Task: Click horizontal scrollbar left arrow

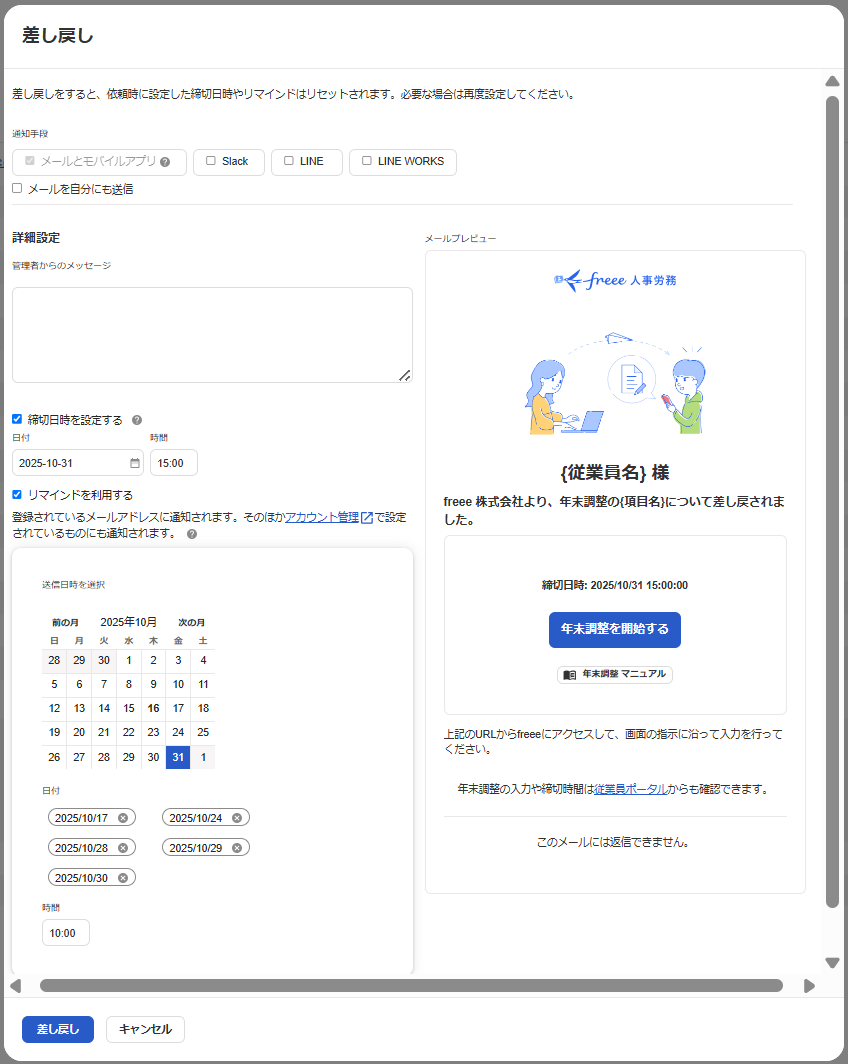Action: coord(16,985)
